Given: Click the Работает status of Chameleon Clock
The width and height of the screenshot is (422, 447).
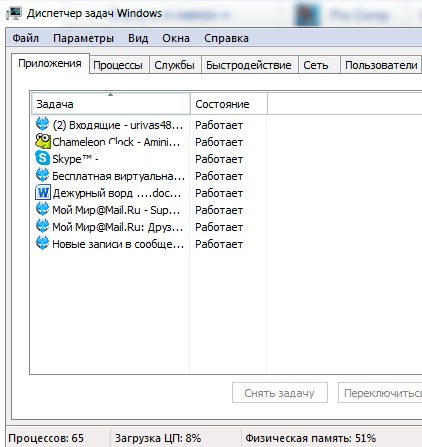Looking at the screenshot, I should [x=219, y=142].
